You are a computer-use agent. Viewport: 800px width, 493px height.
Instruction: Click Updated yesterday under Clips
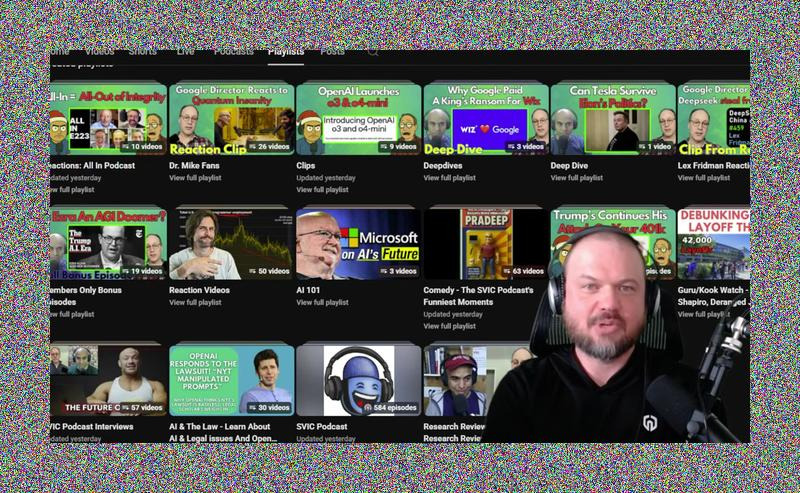(326, 178)
